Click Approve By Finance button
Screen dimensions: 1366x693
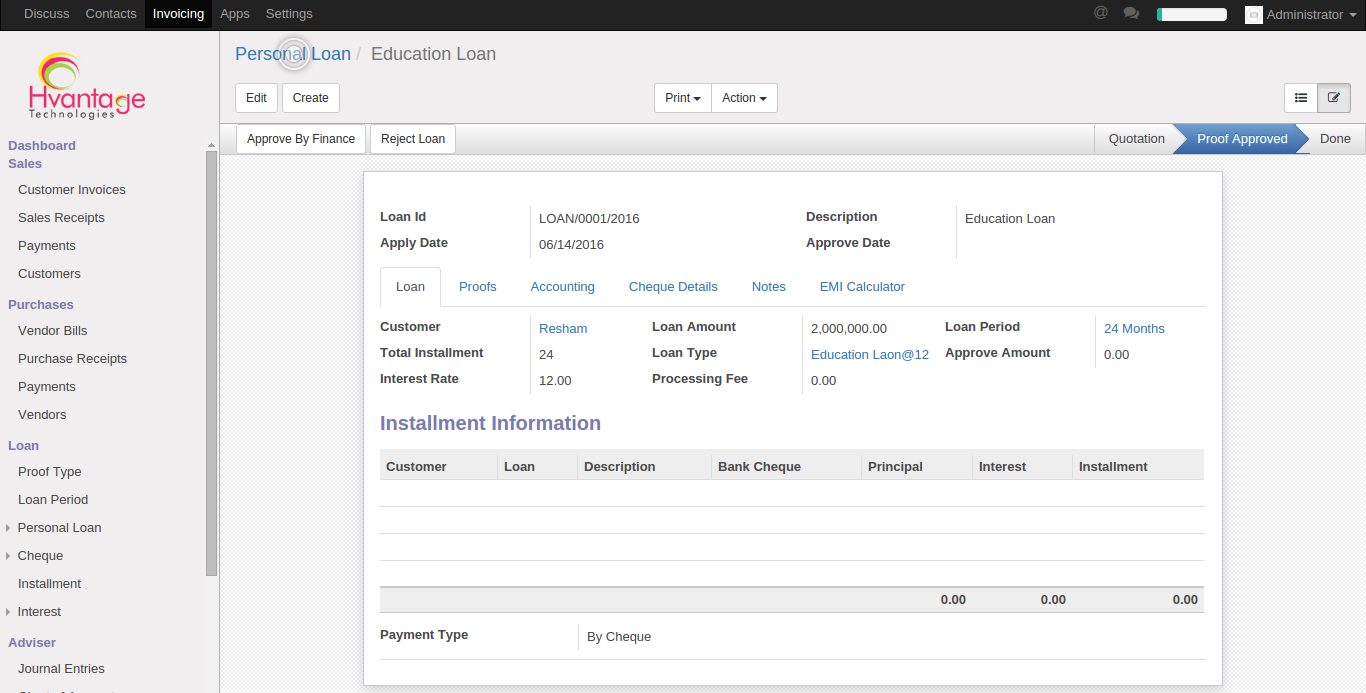tap(301, 139)
